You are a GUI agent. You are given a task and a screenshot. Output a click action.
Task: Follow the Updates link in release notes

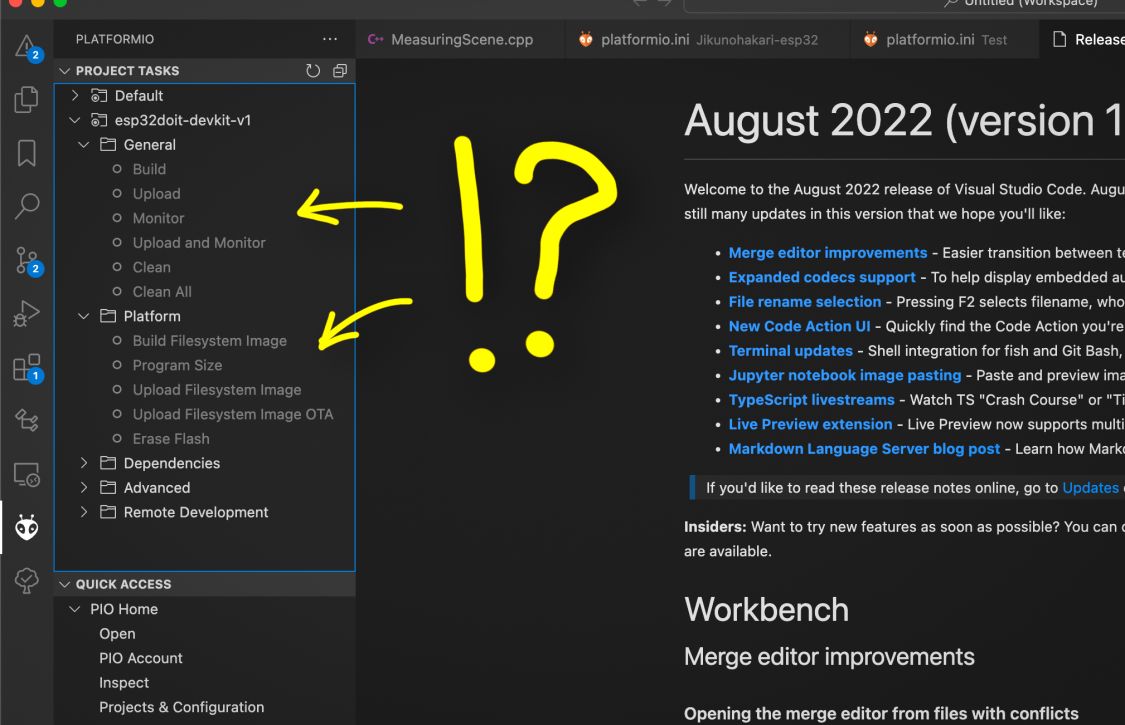click(x=1091, y=488)
